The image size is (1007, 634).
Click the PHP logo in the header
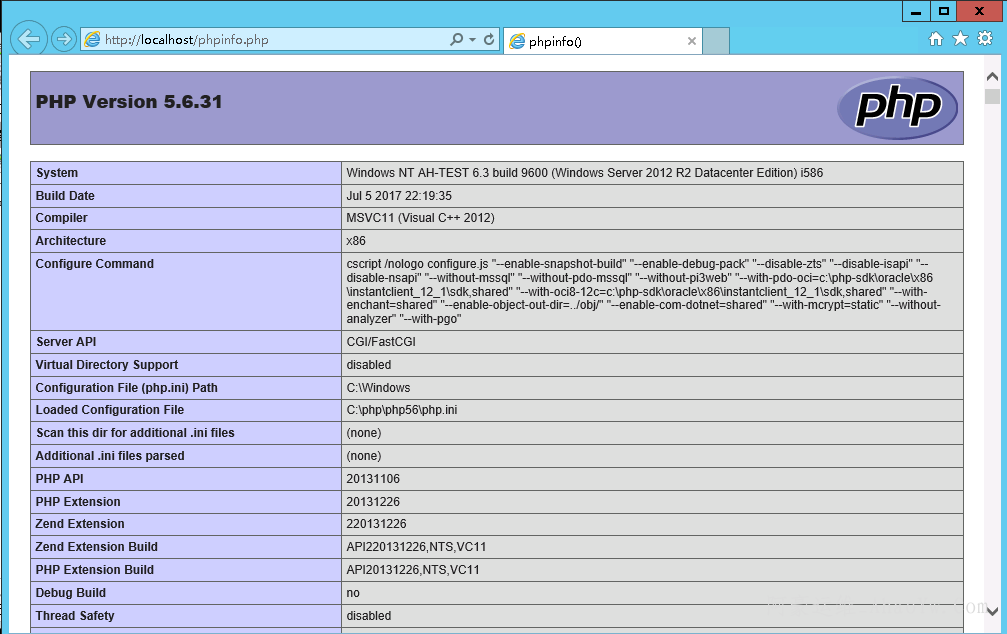click(897, 108)
